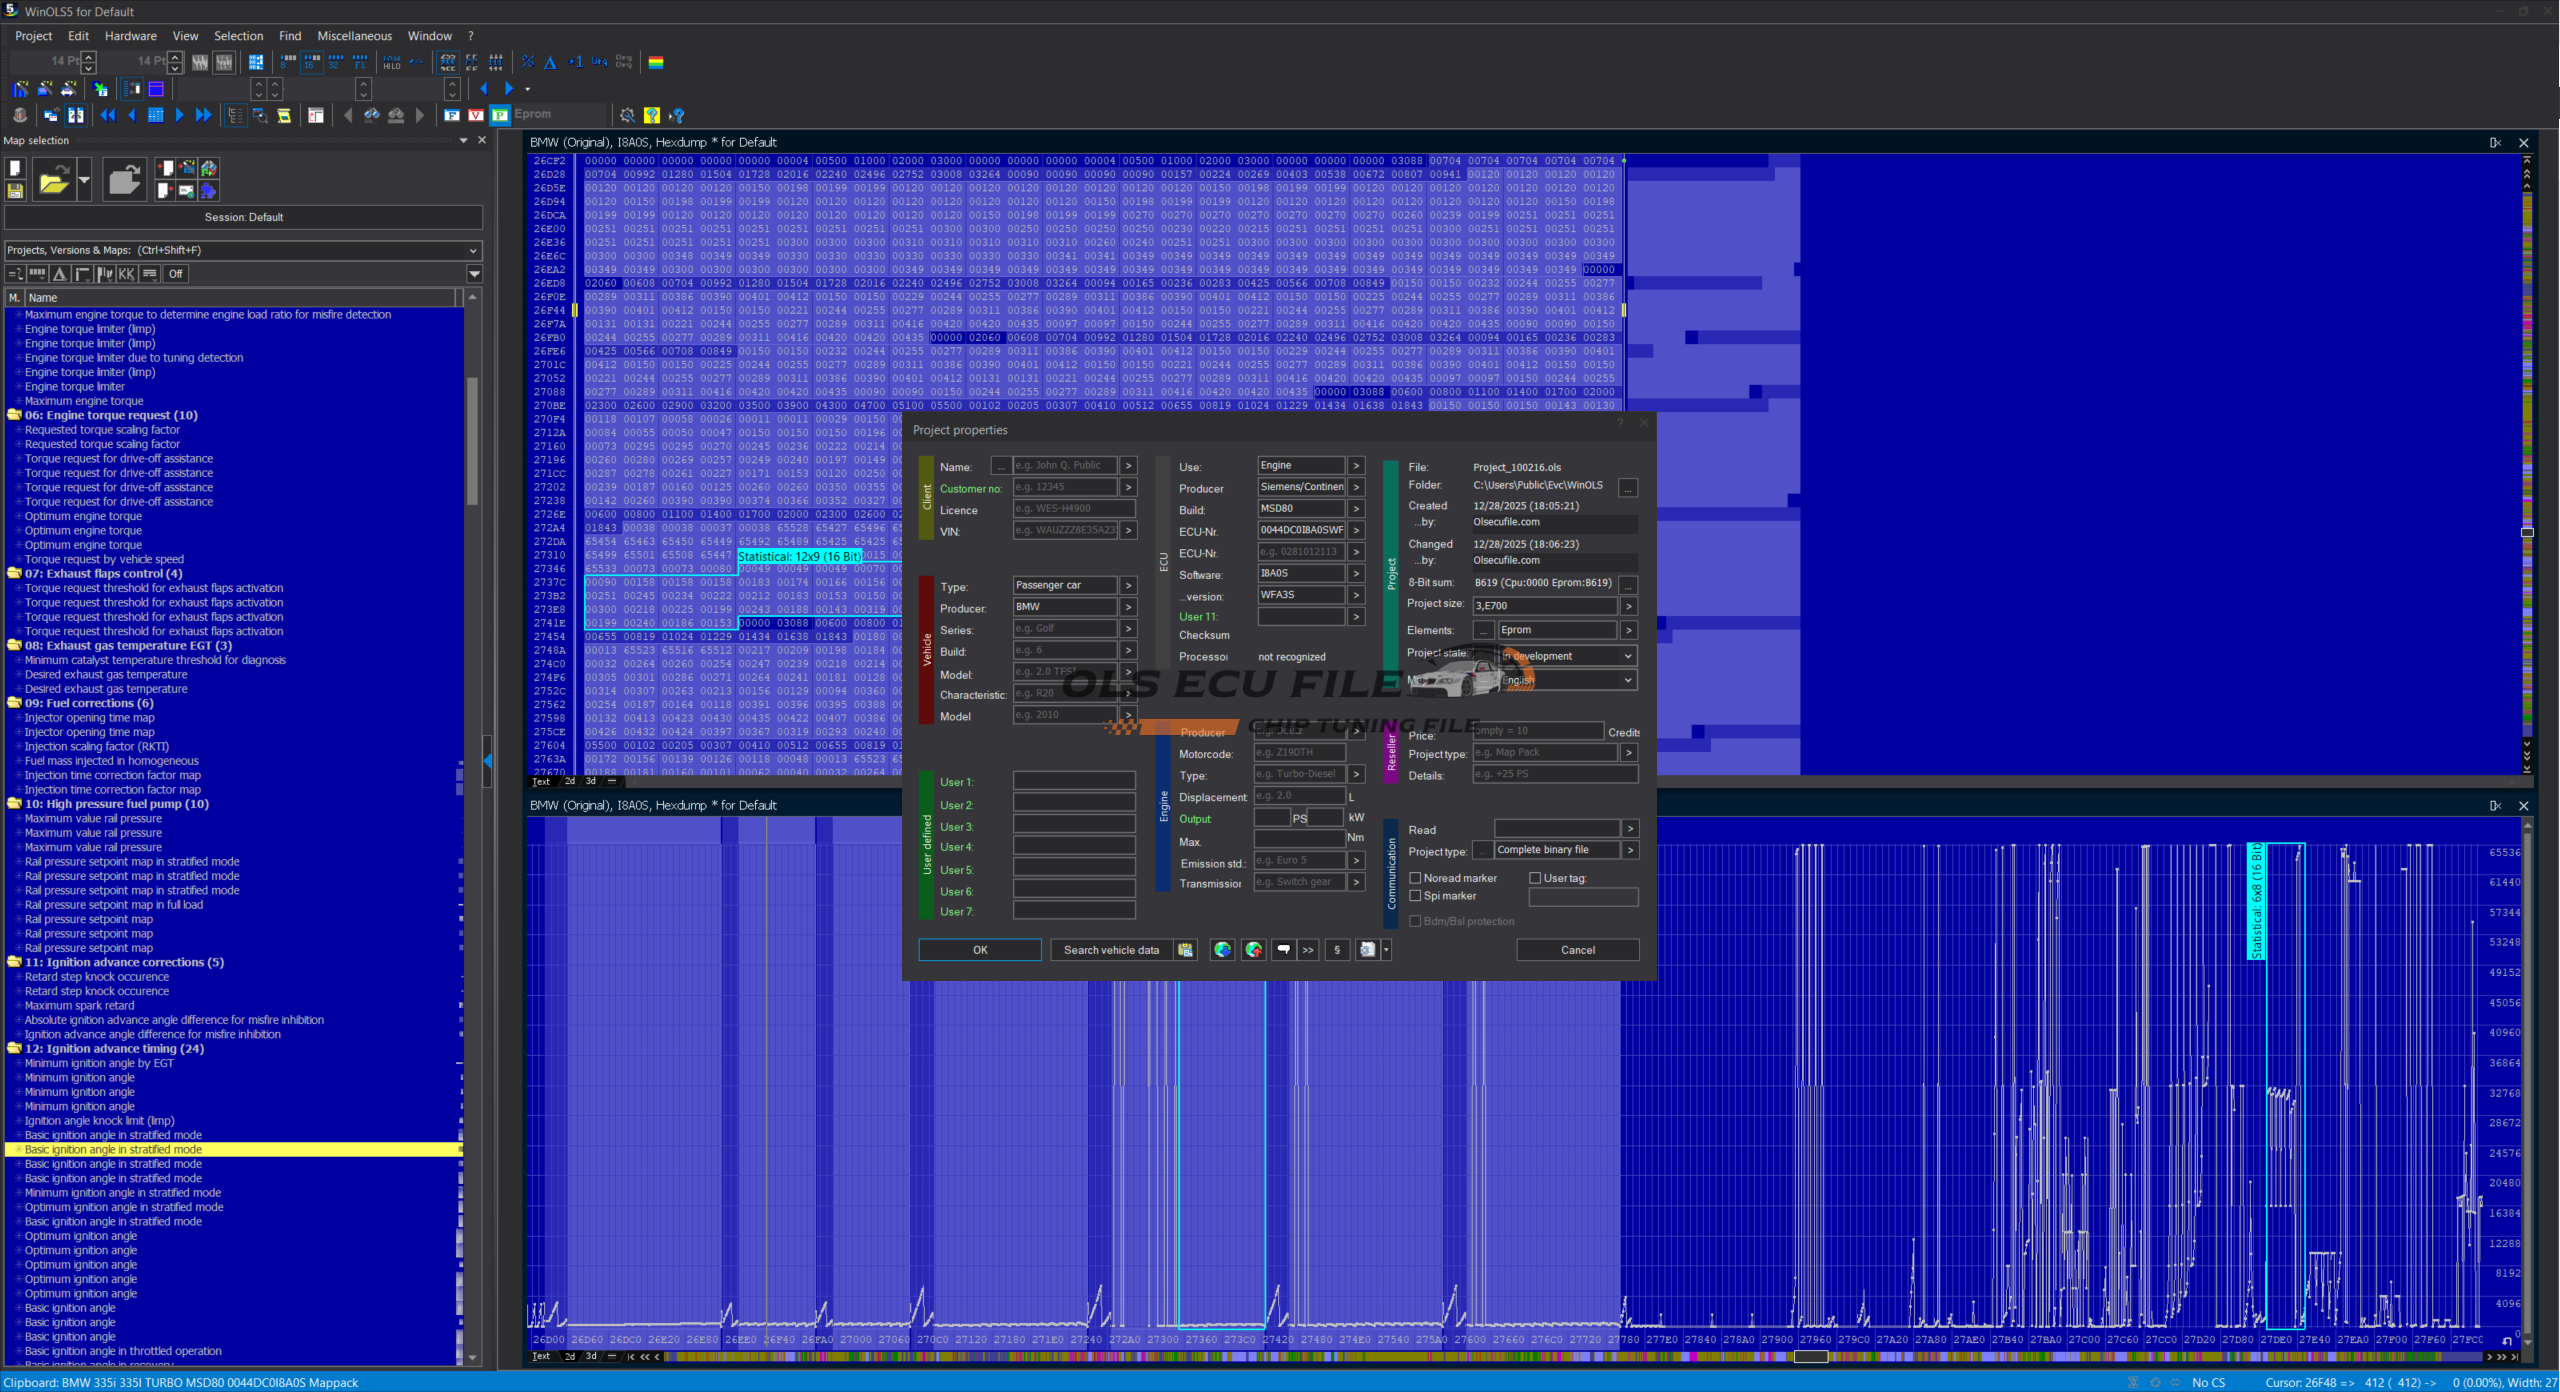Enable the Noread marker checkbox
The image size is (2560, 1392).
pyautogui.click(x=1415, y=878)
